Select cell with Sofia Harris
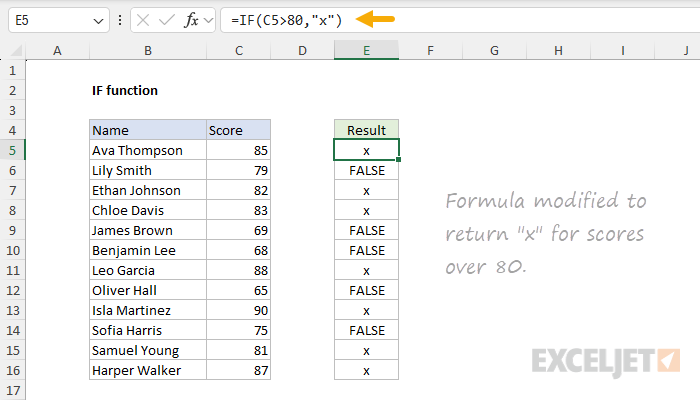 (x=148, y=330)
